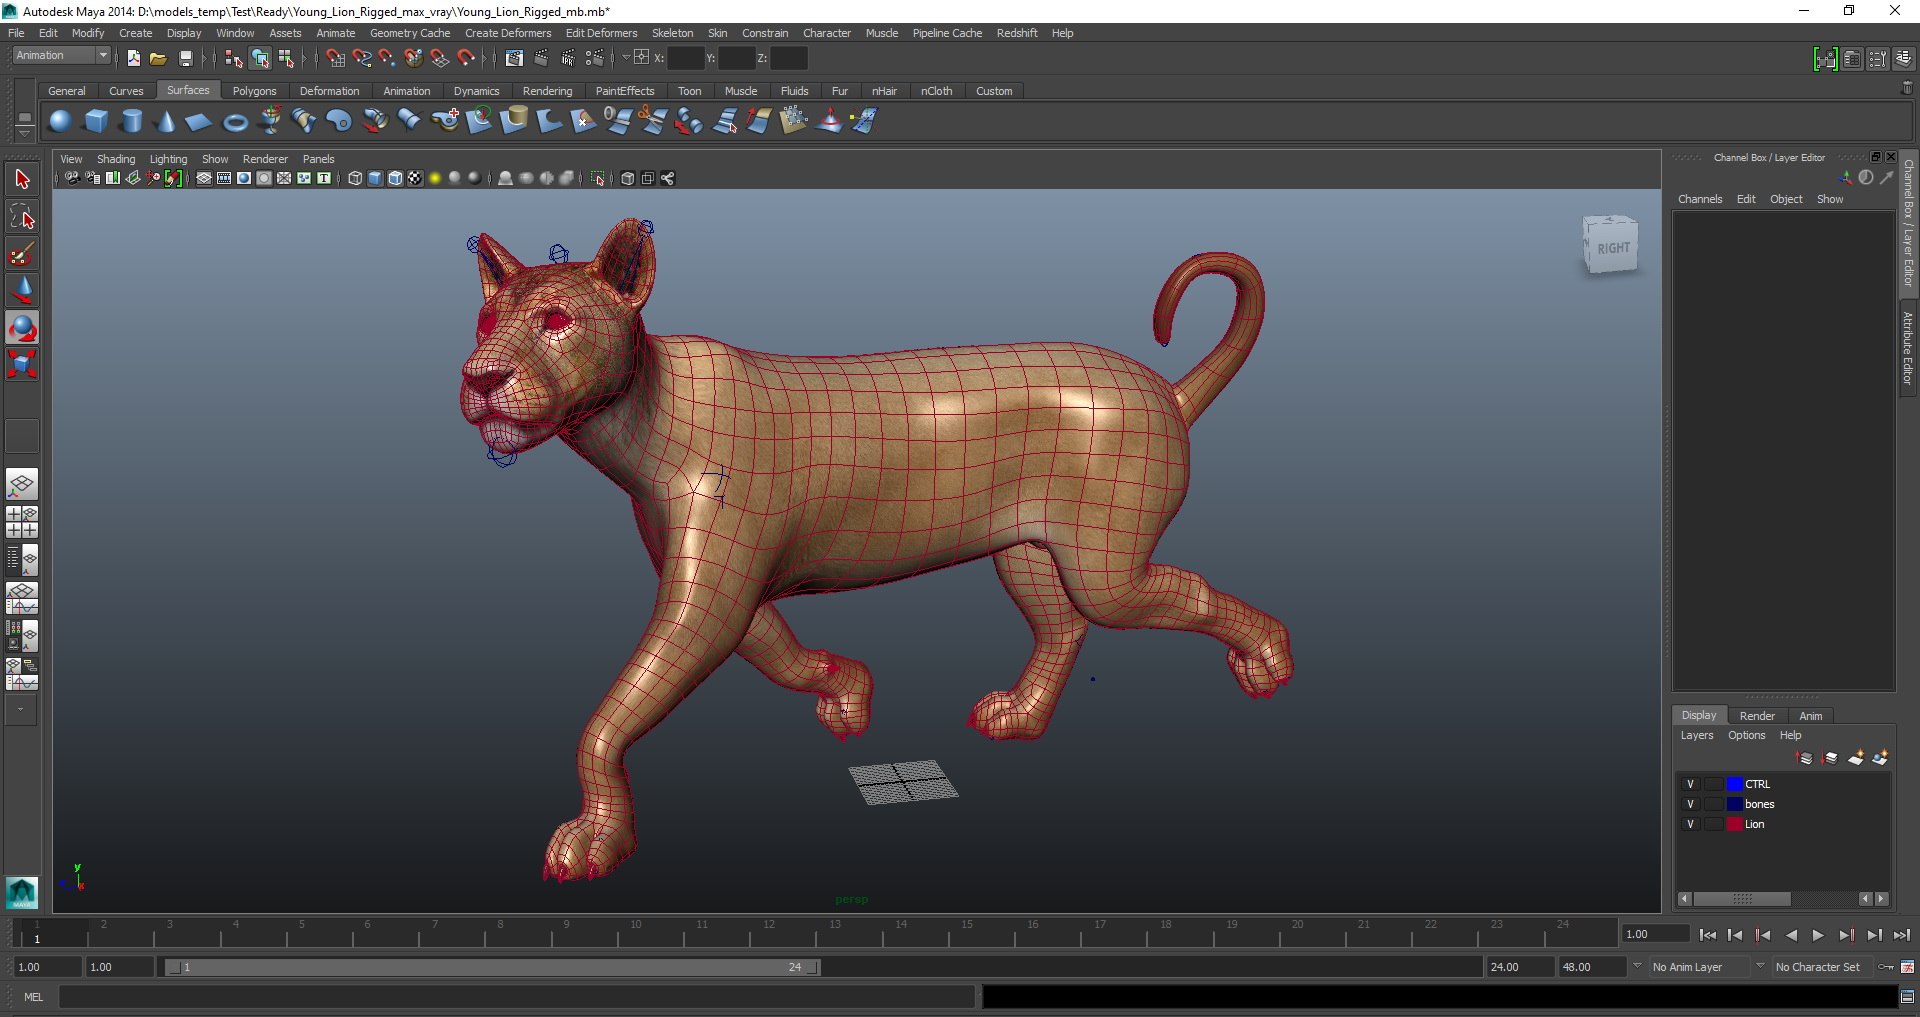
Task: Click the textured display viewport icon
Action: [415, 178]
